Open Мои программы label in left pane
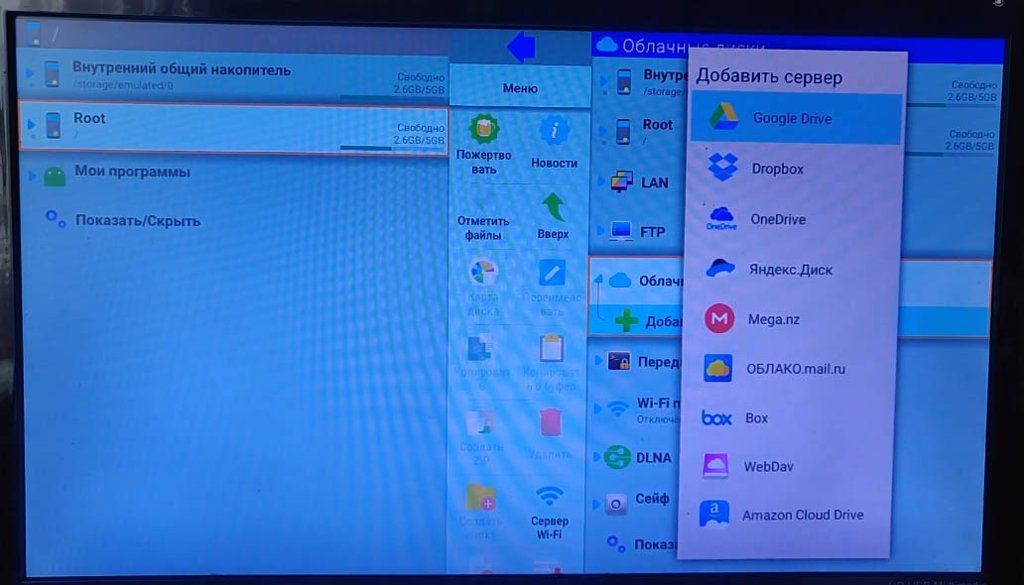The image size is (1024, 585). [x=133, y=172]
